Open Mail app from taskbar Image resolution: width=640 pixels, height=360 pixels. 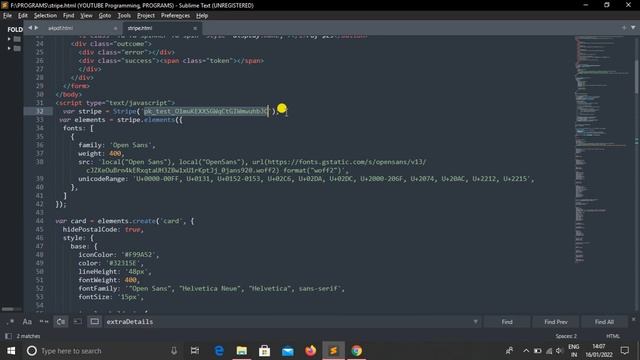coord(287,351)
